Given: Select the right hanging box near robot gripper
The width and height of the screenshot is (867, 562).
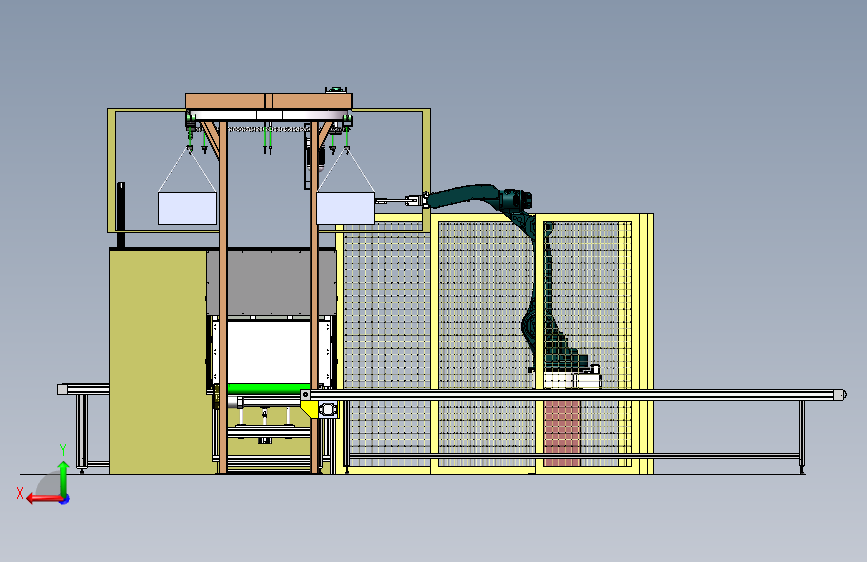Looking at the screenshot, I should 346,208.
